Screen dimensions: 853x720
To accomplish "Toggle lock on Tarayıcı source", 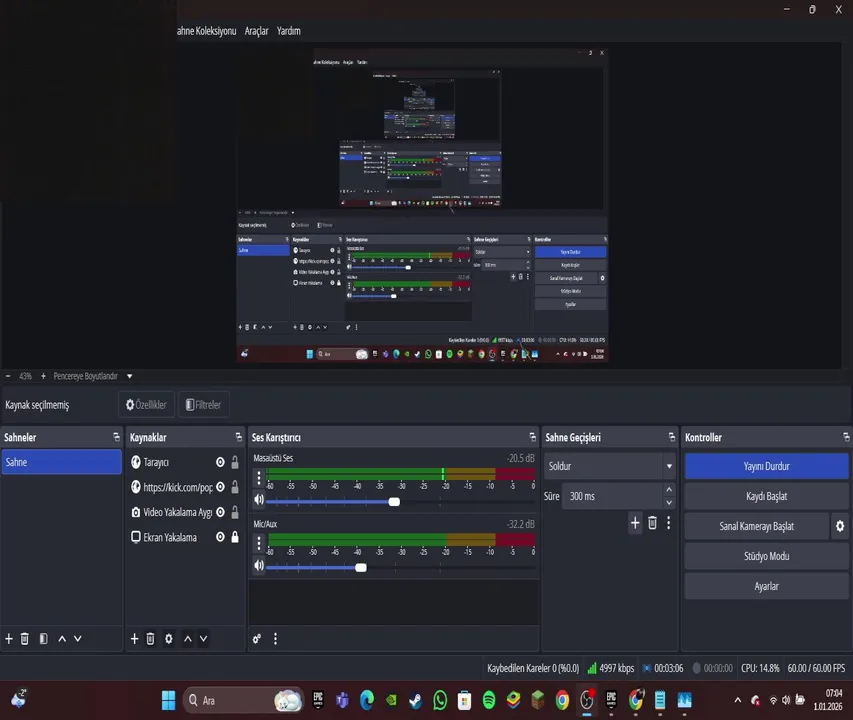I will point(235,462).
